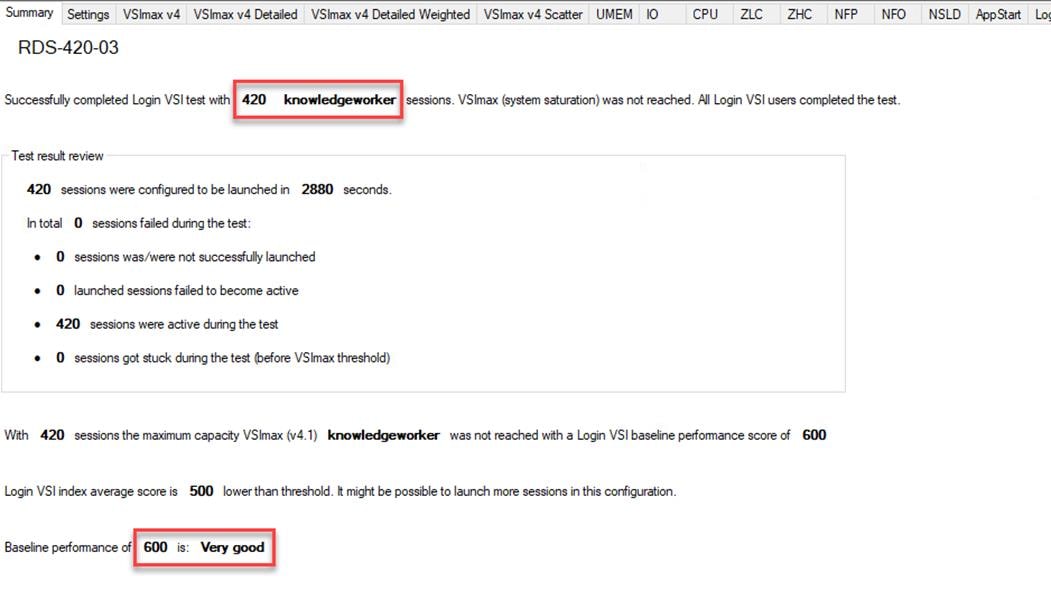
Task: Switch to the NSLD tab
Action: pos(944,14)
